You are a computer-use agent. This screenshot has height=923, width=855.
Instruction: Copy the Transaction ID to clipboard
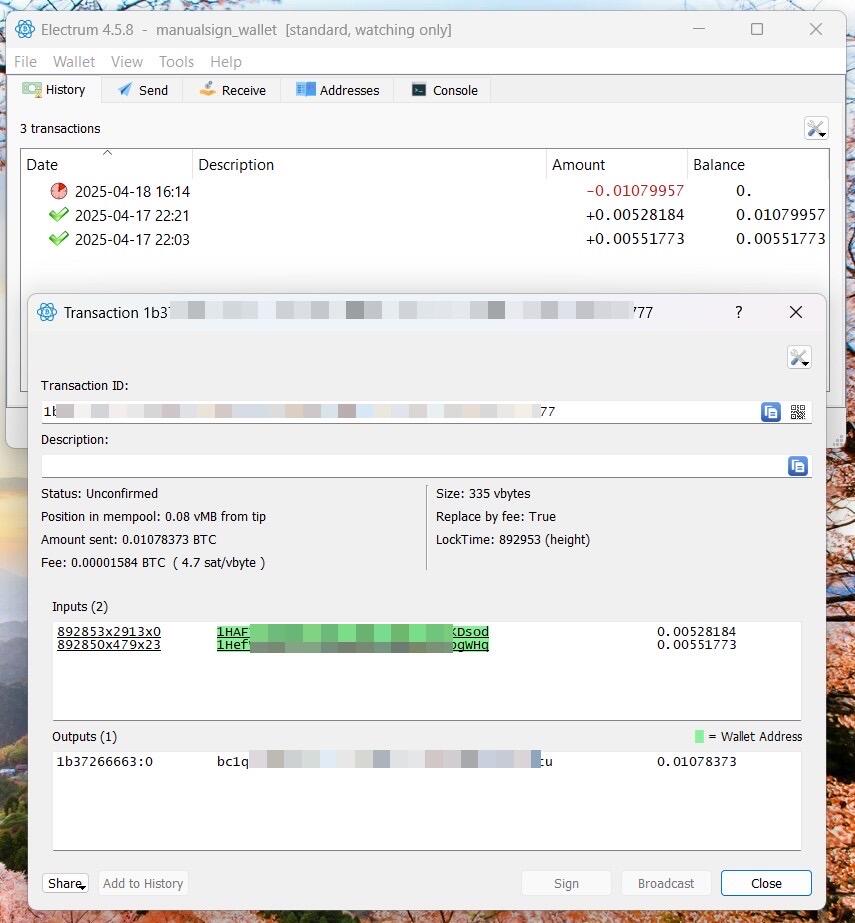pos(771,411)
